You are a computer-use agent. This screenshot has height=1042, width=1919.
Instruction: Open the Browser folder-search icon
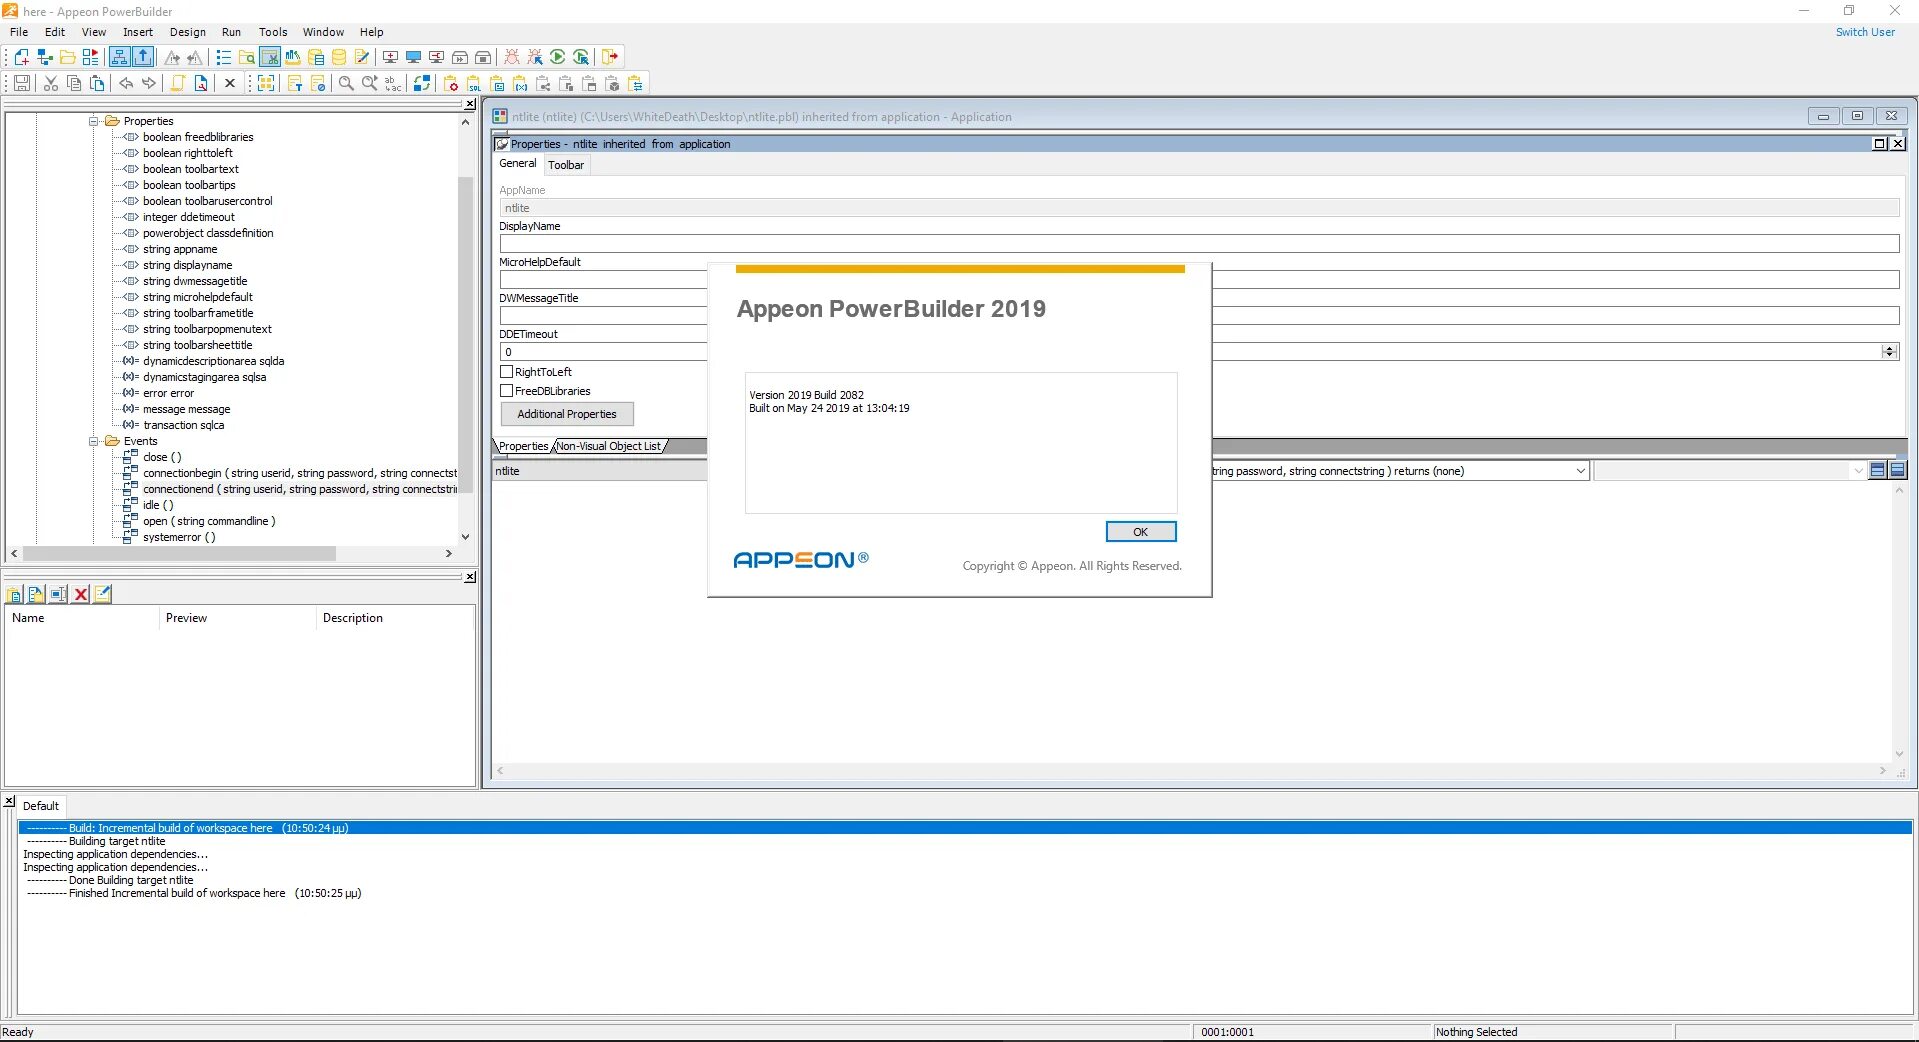[x=247, y=57]
